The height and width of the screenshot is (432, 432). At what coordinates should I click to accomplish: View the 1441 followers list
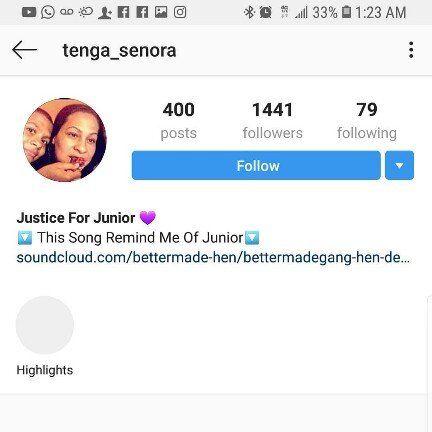click(x=273, y=121)
